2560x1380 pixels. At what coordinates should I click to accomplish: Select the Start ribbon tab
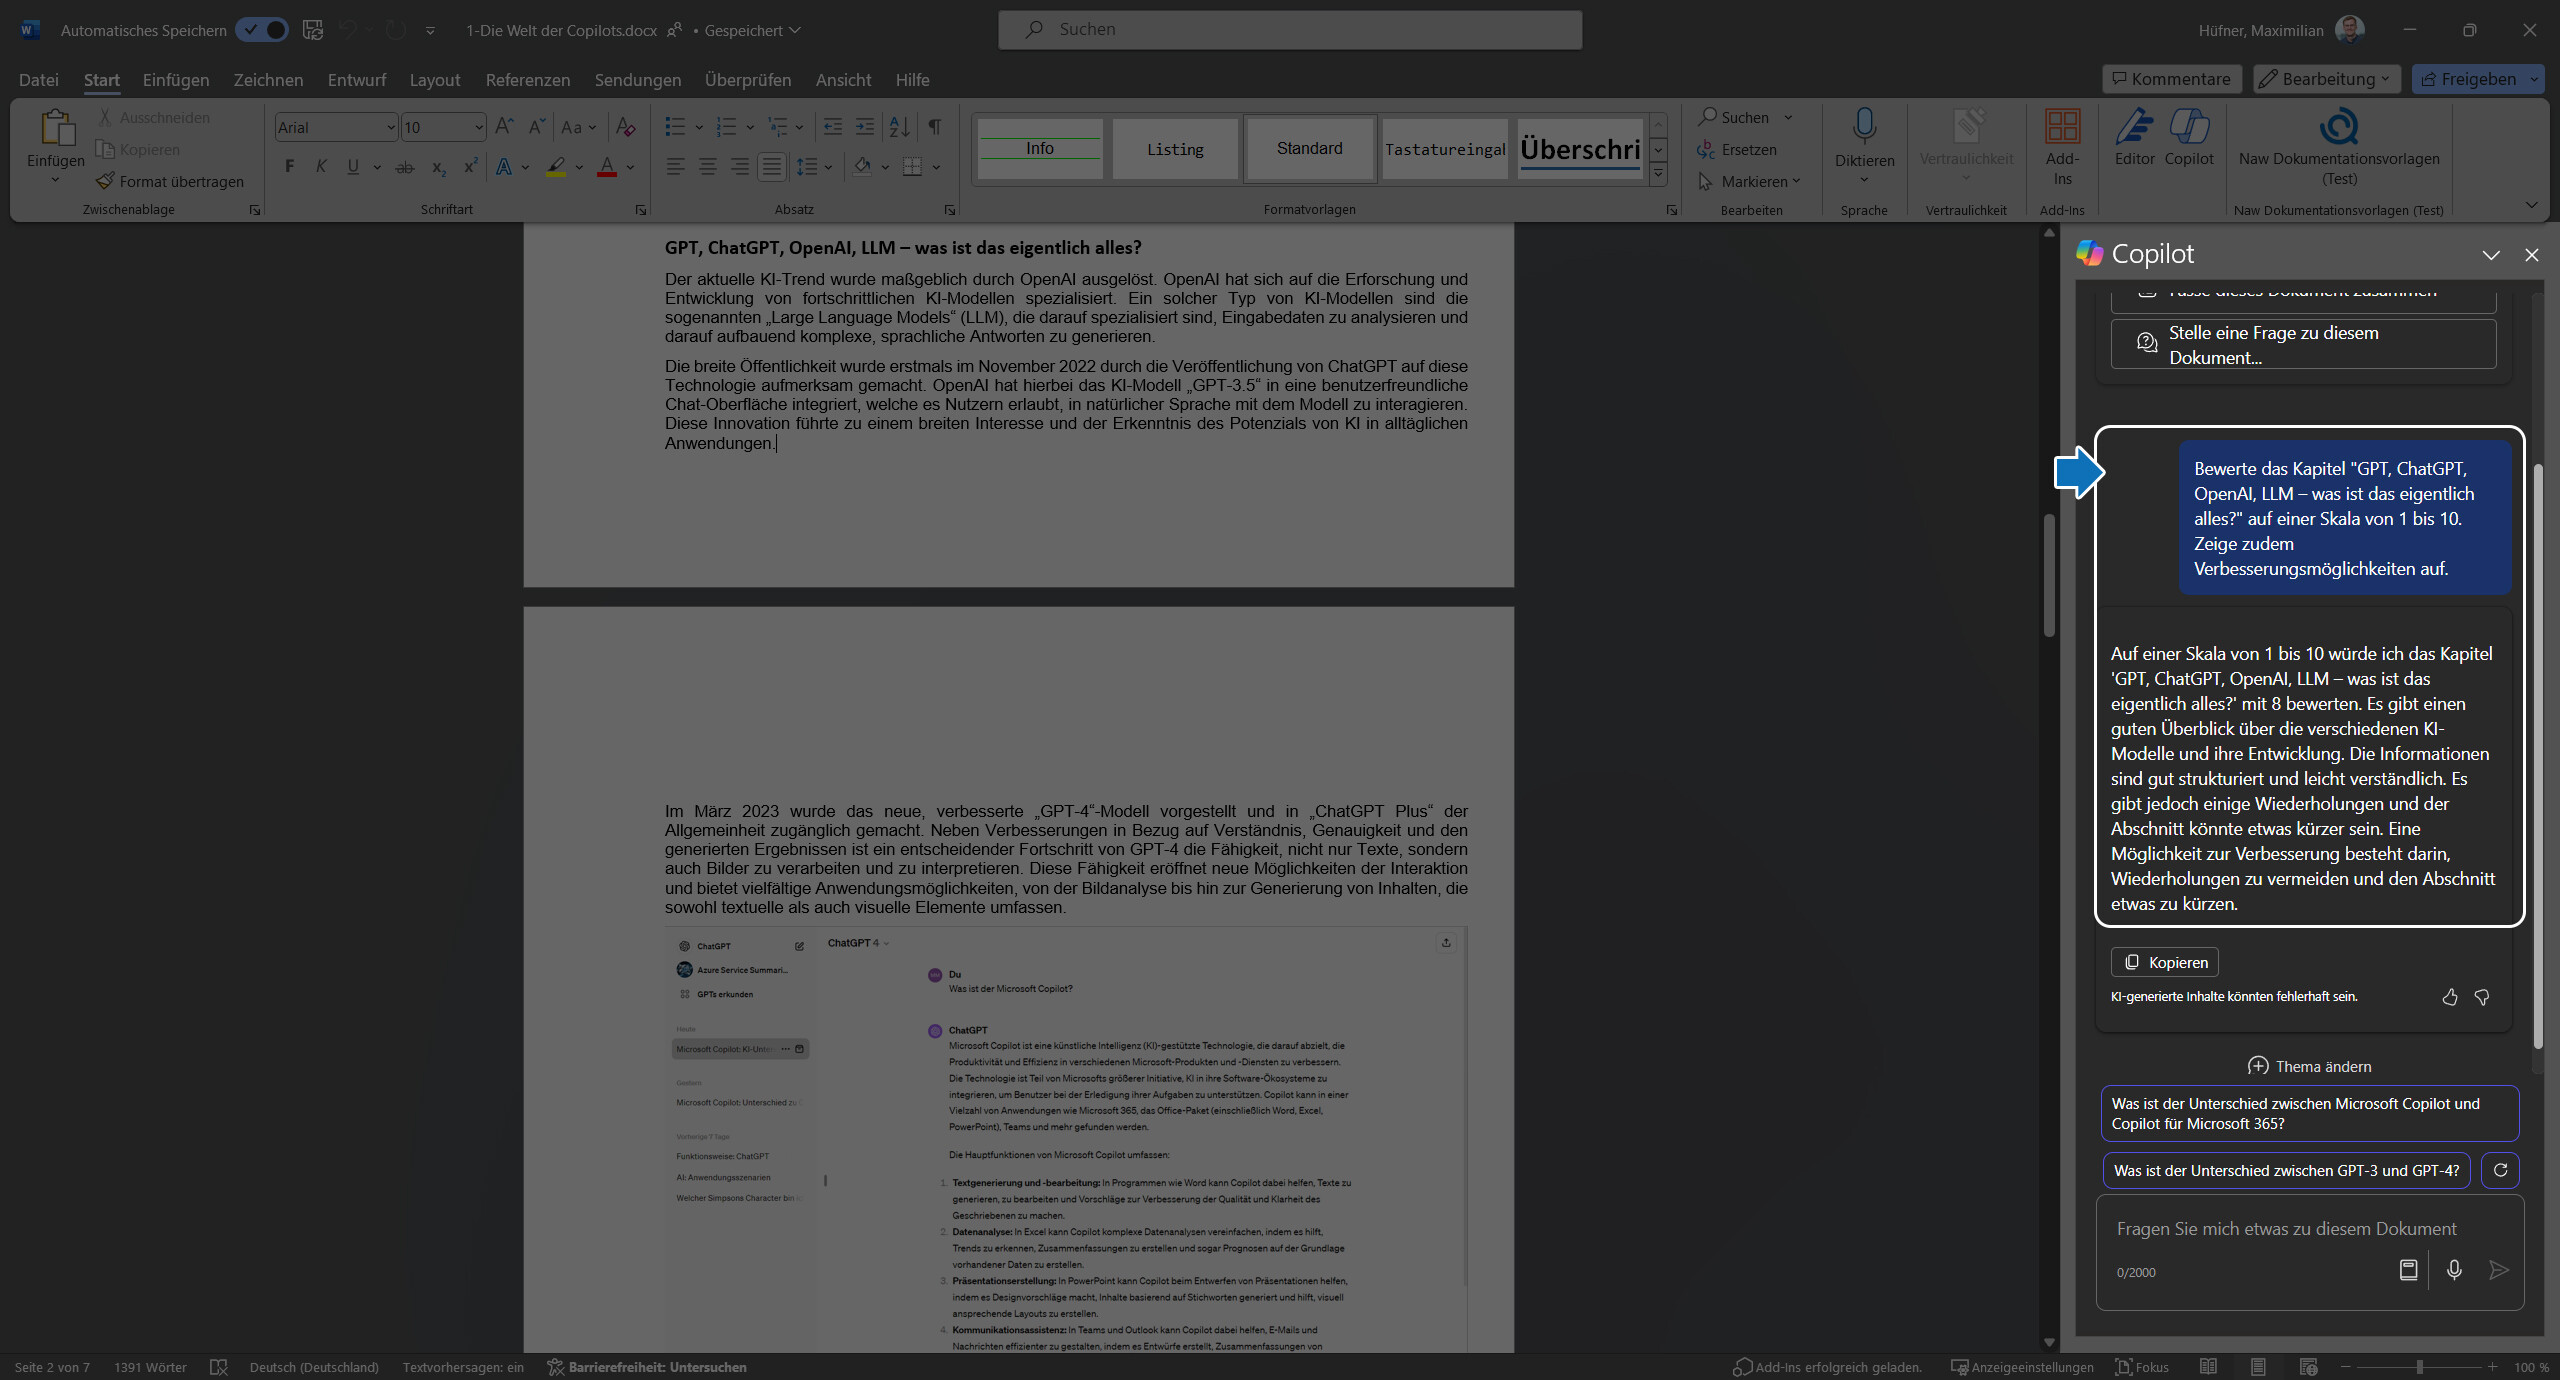[102, 80]
